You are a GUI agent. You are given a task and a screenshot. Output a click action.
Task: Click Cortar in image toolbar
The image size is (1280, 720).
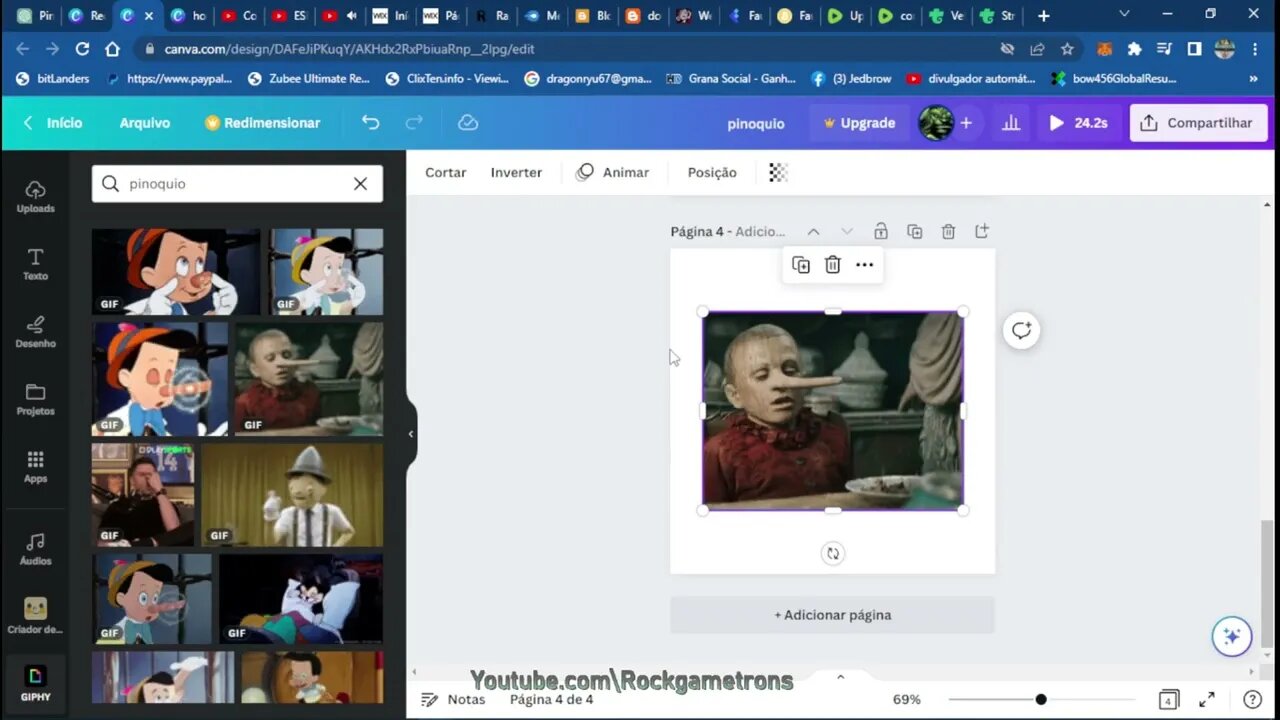click(445, 172)
